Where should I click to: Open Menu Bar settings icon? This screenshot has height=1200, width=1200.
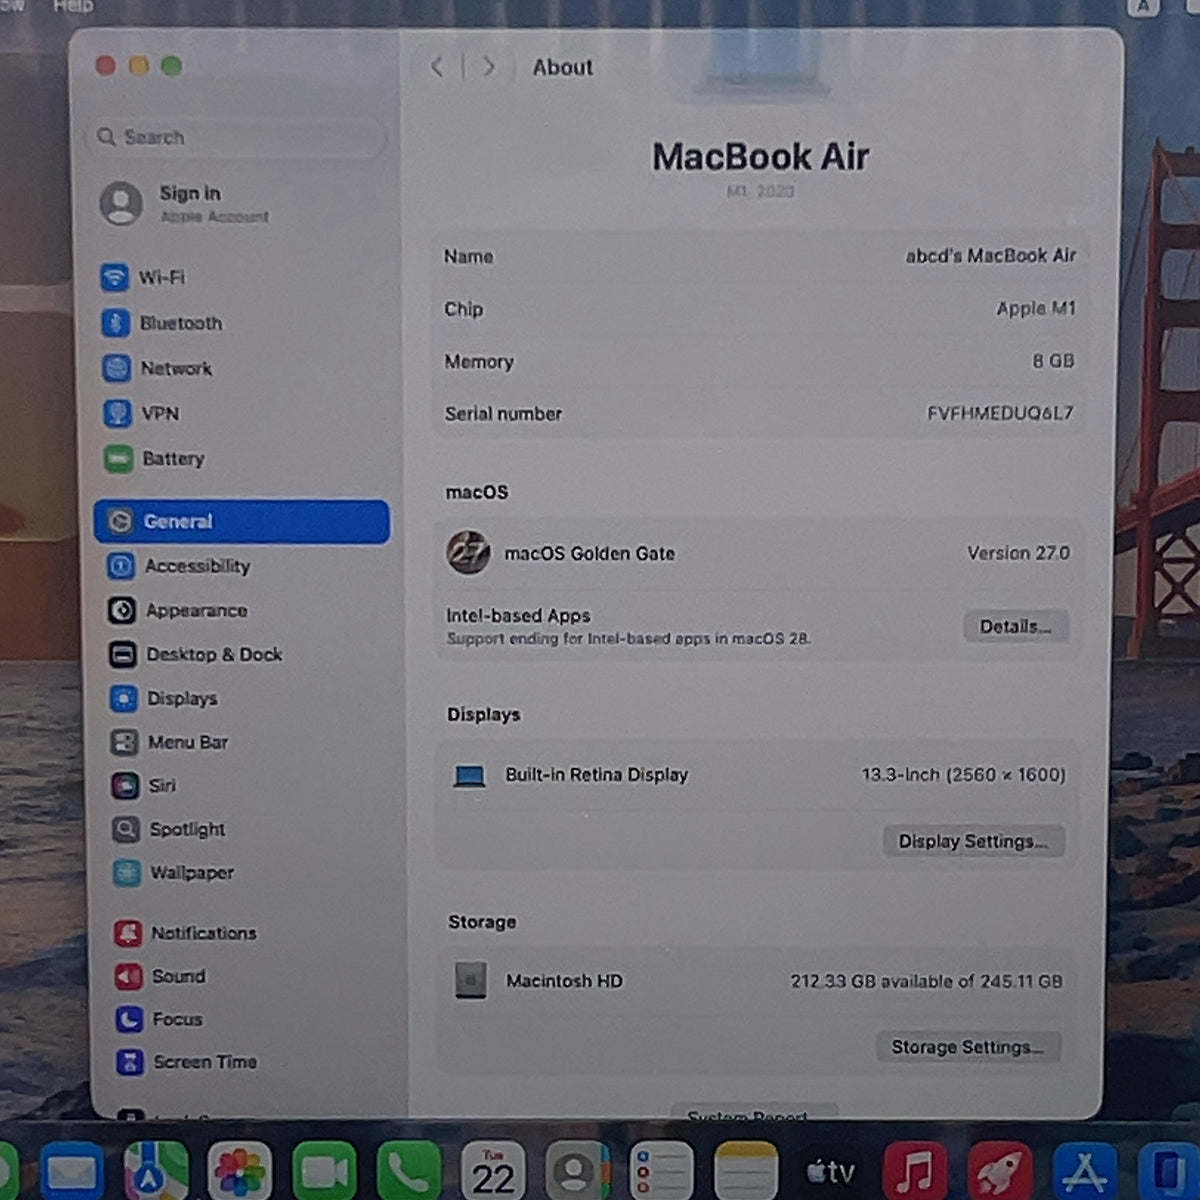(x=124, y=742)
